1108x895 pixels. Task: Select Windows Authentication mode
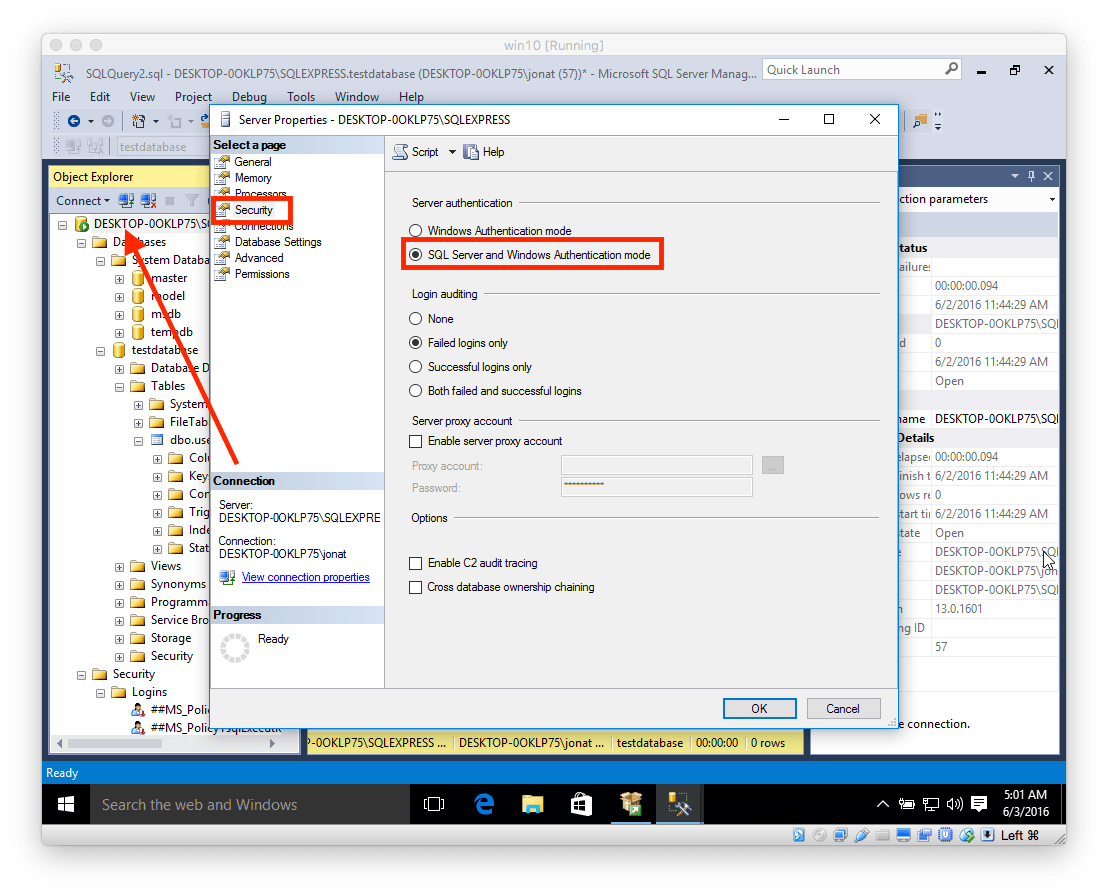pyautogui.click(x=416, y=230)
